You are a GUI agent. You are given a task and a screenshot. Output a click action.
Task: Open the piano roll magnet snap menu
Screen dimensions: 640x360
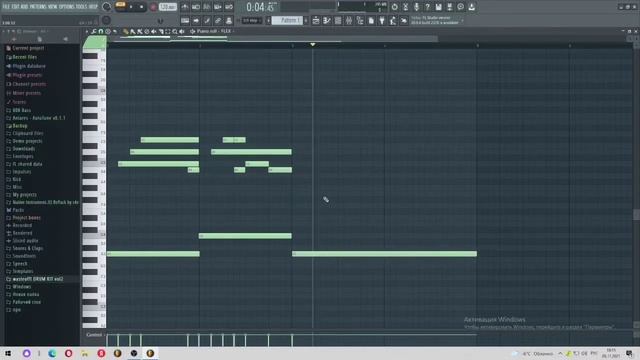[x=101, y=31]
